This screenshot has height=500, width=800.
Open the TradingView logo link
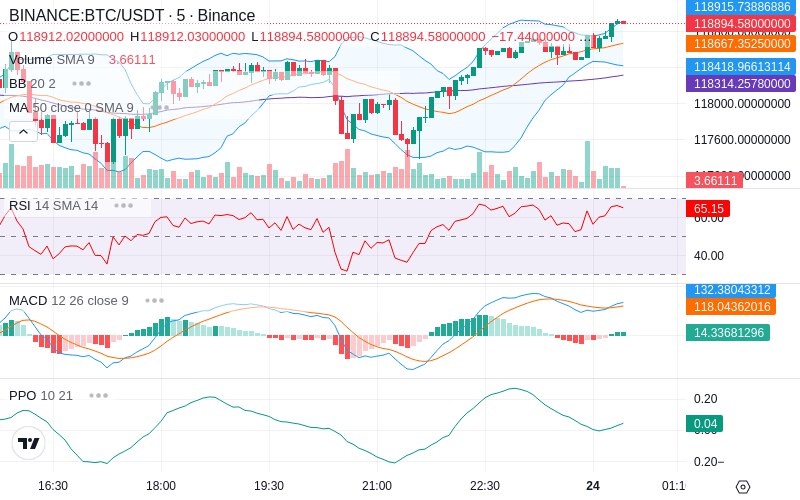(29, 443)
